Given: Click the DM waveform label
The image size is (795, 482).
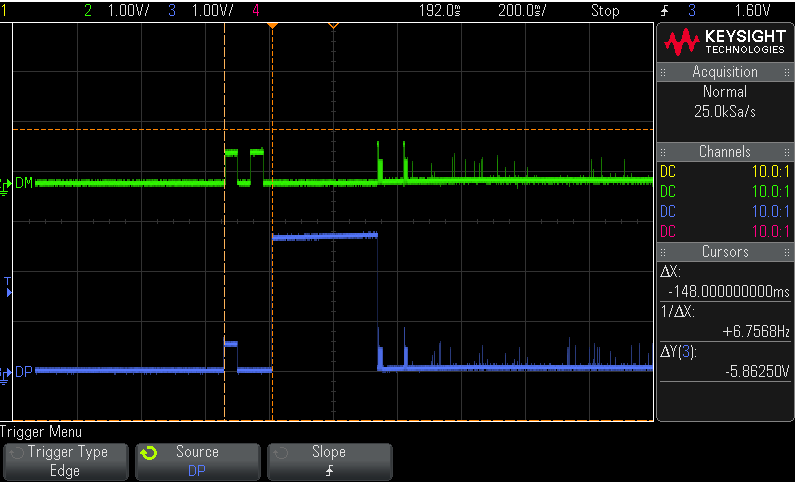Looking at the screenshot, I should 24,183.
